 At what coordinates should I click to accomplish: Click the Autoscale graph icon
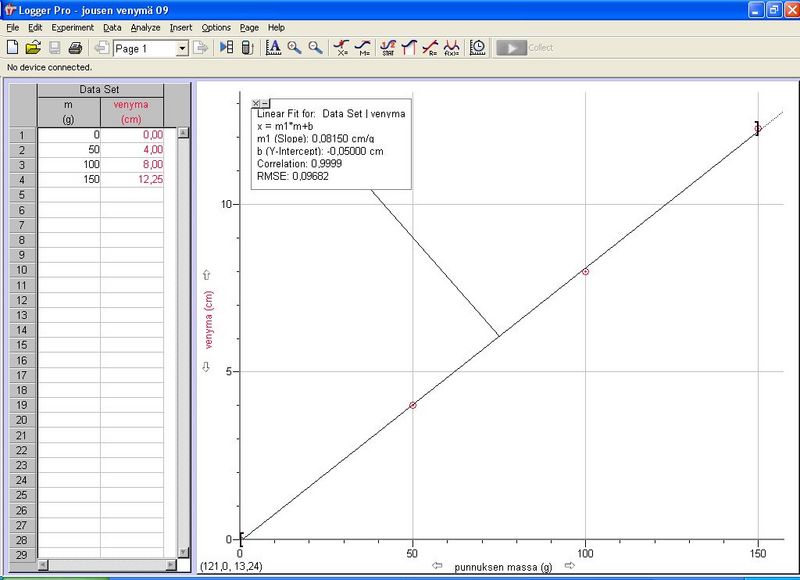273,48
